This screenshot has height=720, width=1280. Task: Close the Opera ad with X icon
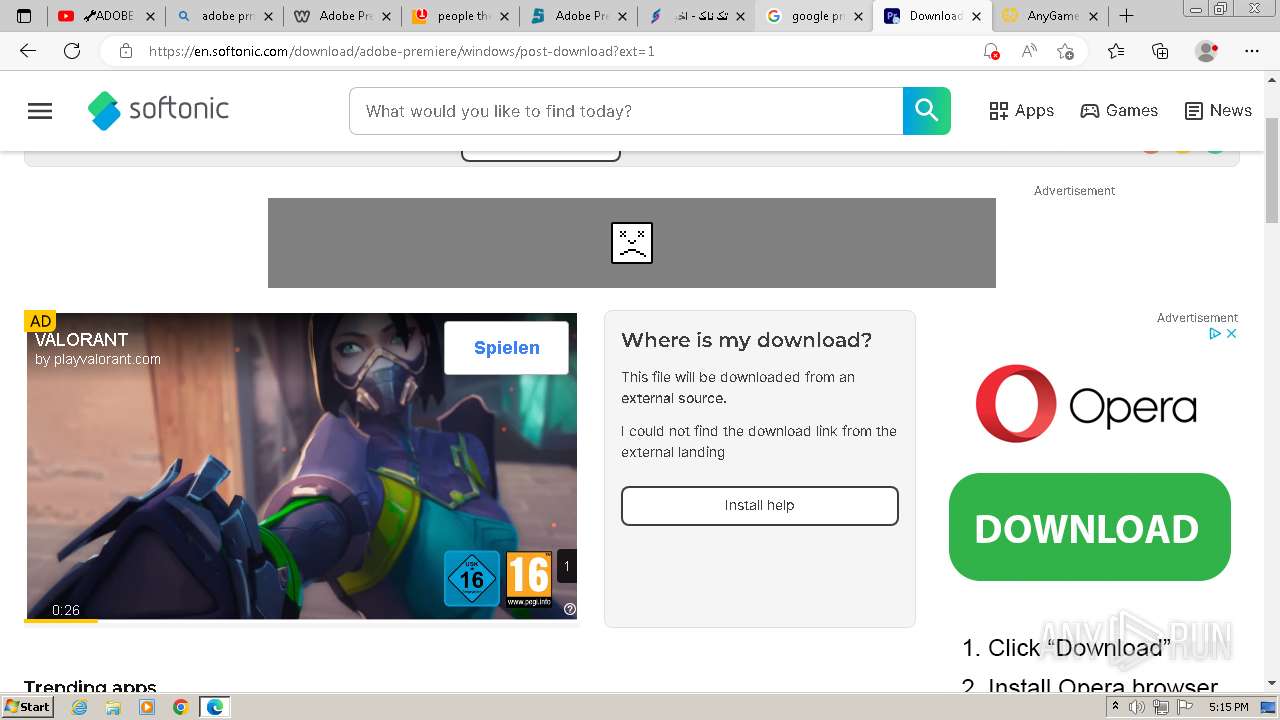(1232, 334)
